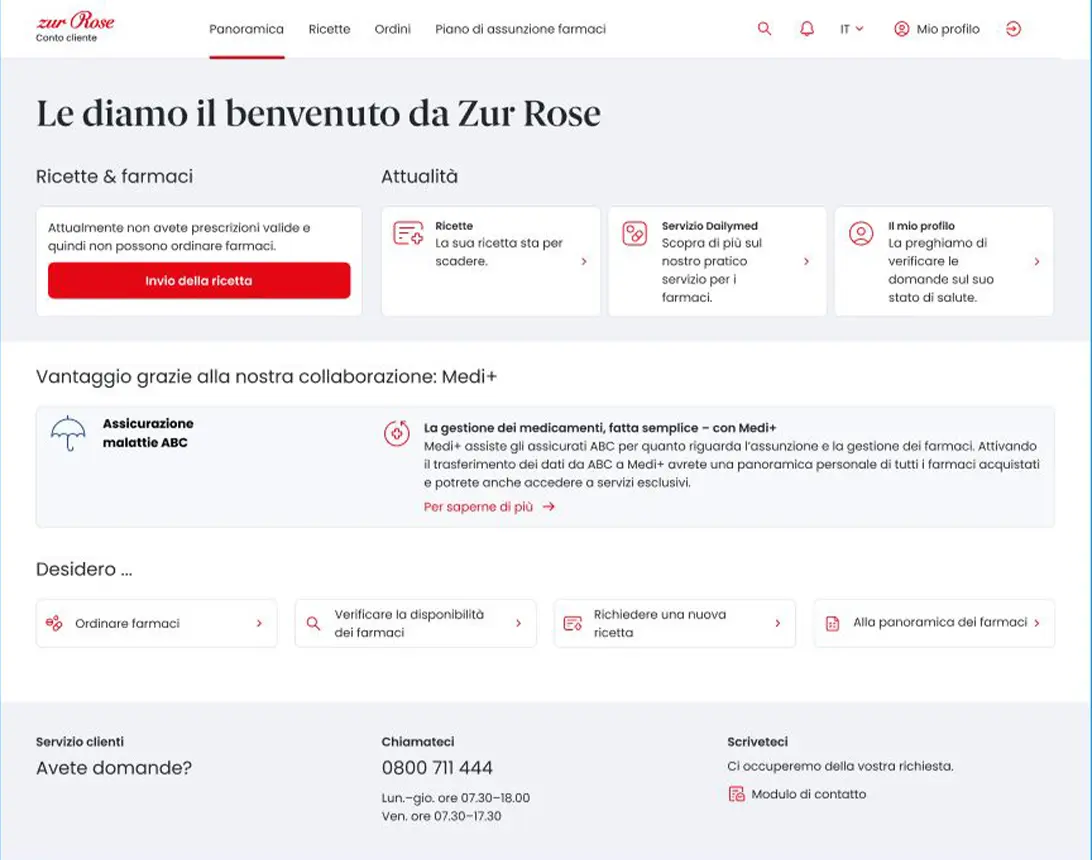Click Assicurazione malattie ABC label
The image size is (1092, 860).
[x=148, y=433]
